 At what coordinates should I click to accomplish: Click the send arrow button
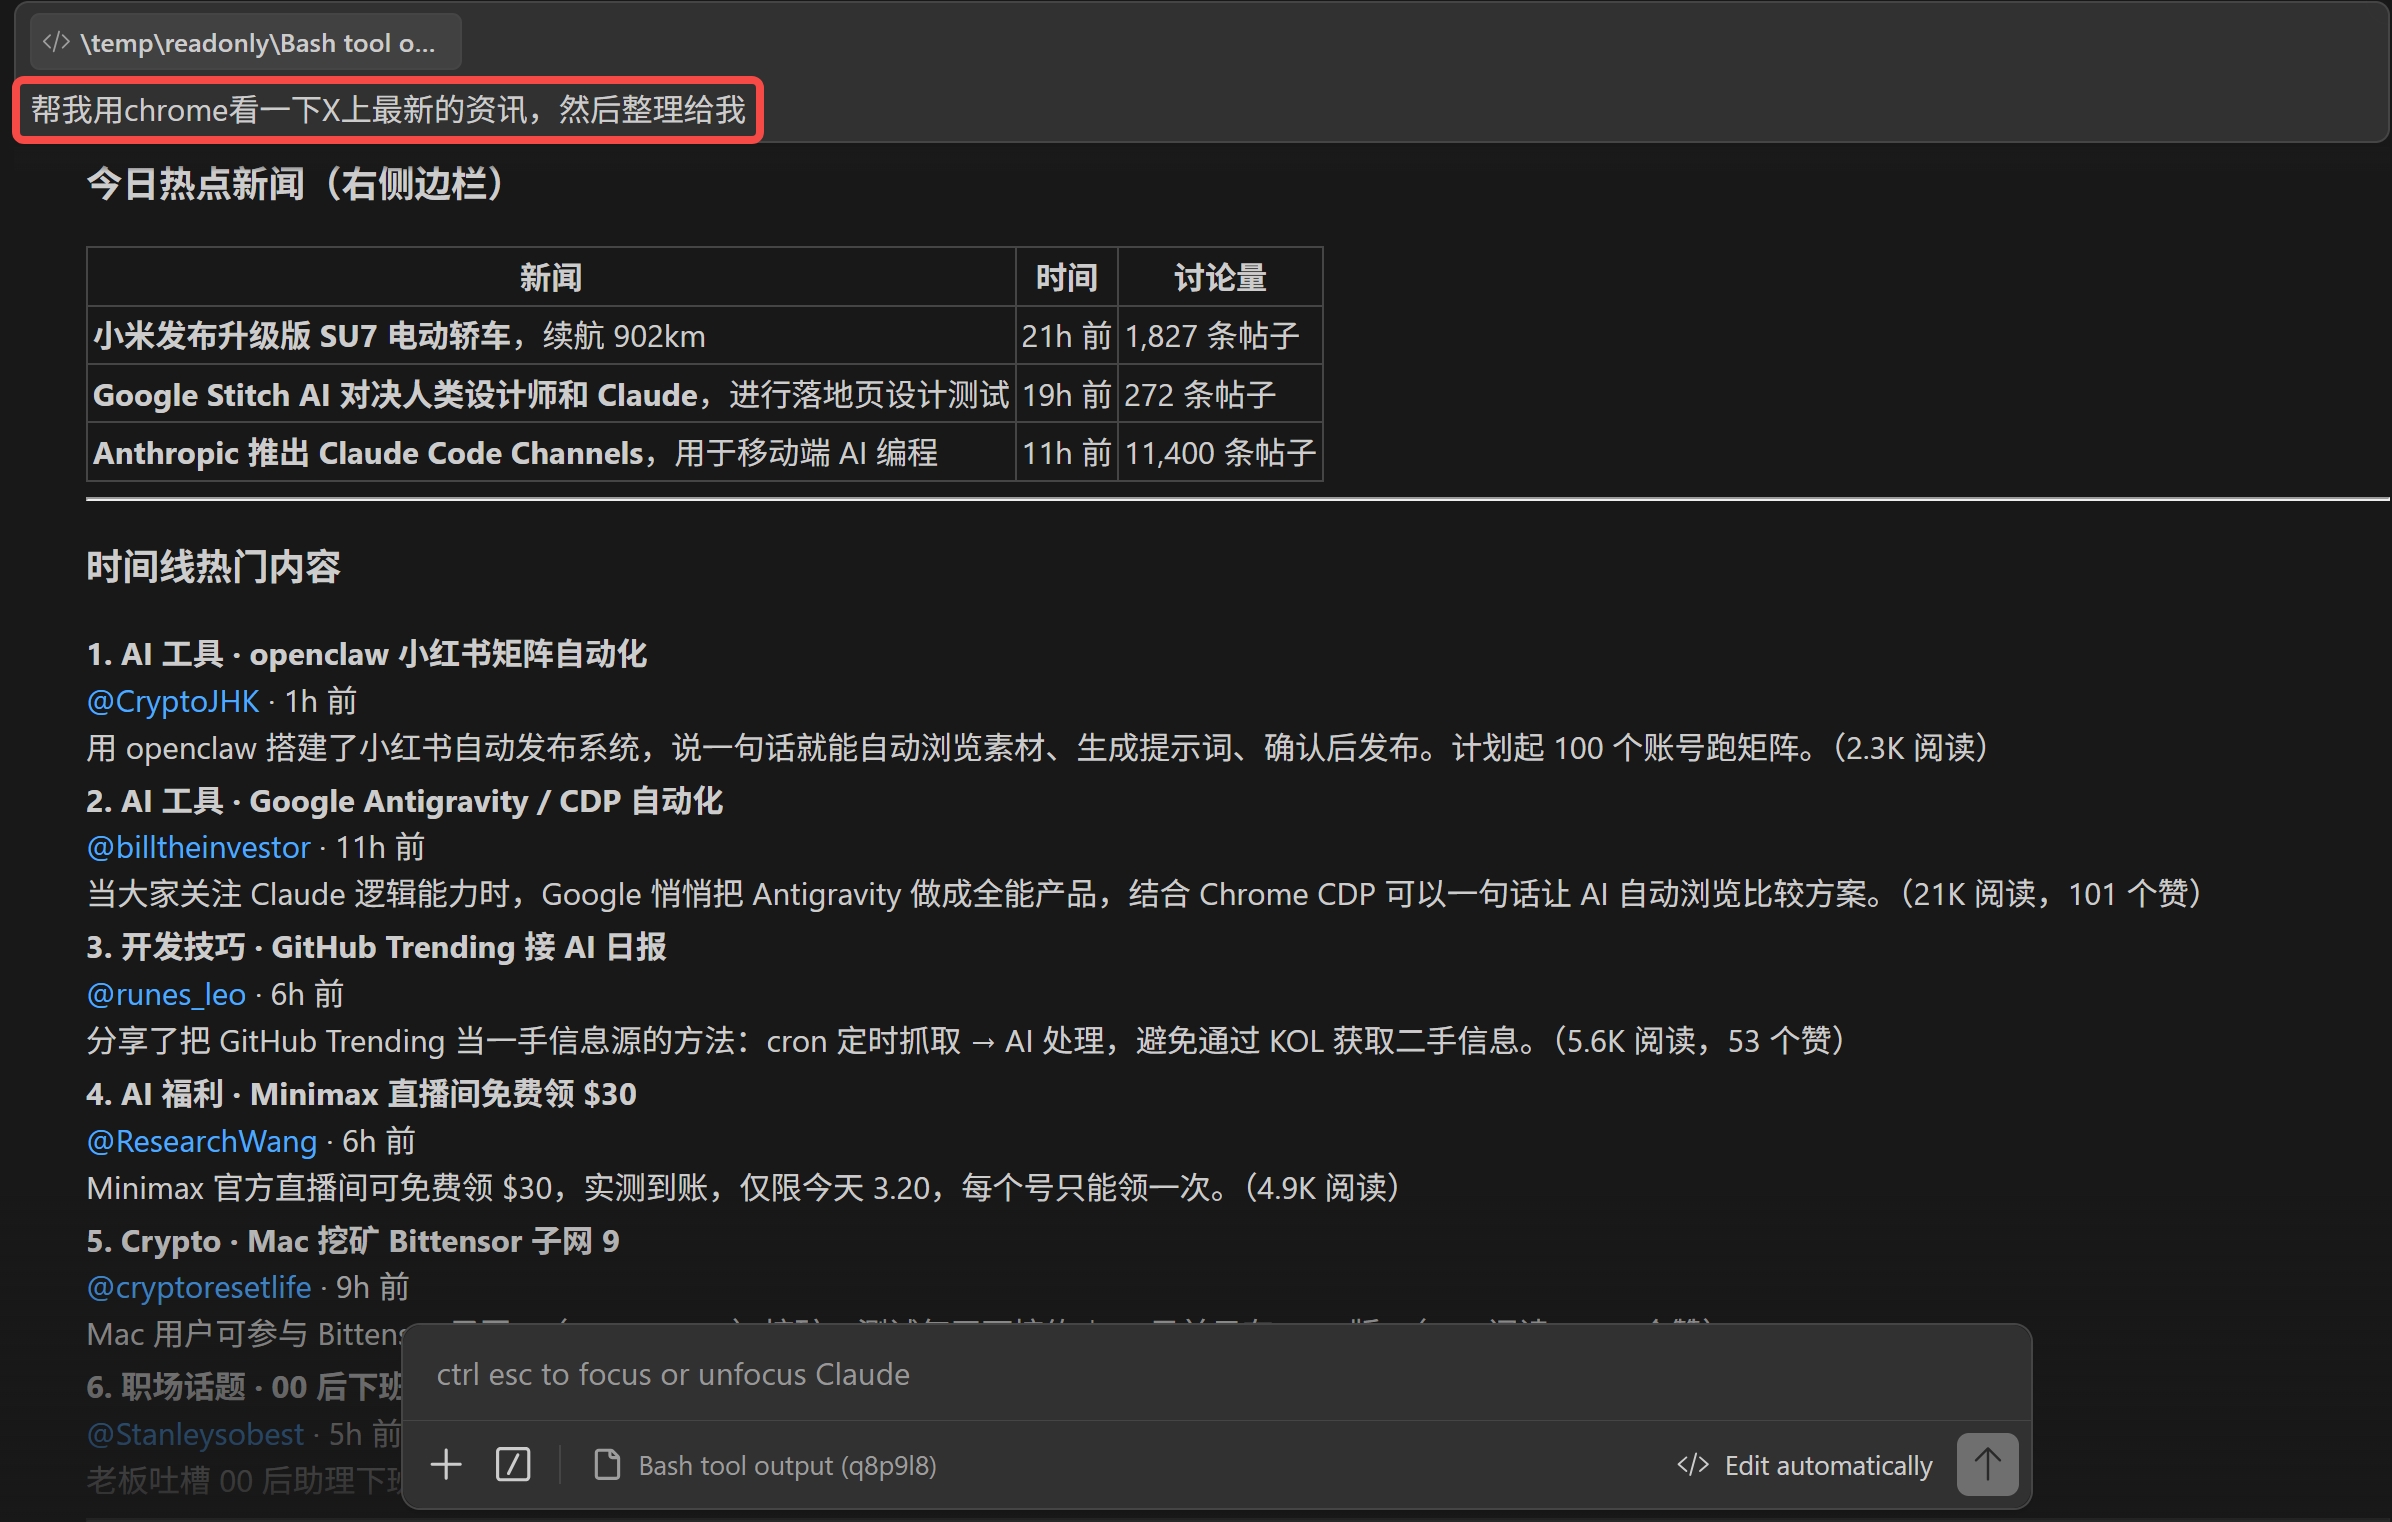pyautogui.click(x=1987, y=1465)
